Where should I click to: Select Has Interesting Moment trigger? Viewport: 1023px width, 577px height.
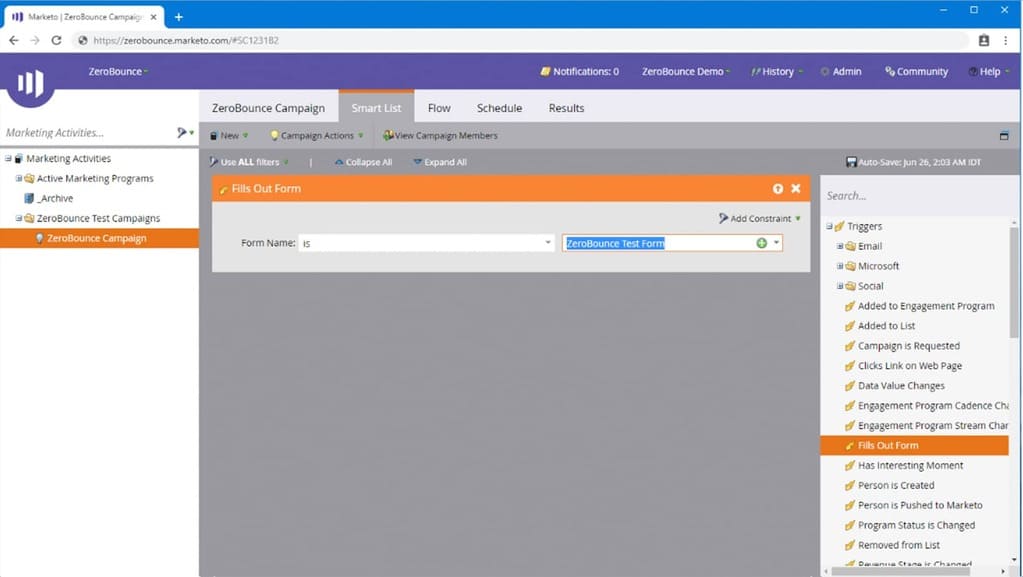910,465
